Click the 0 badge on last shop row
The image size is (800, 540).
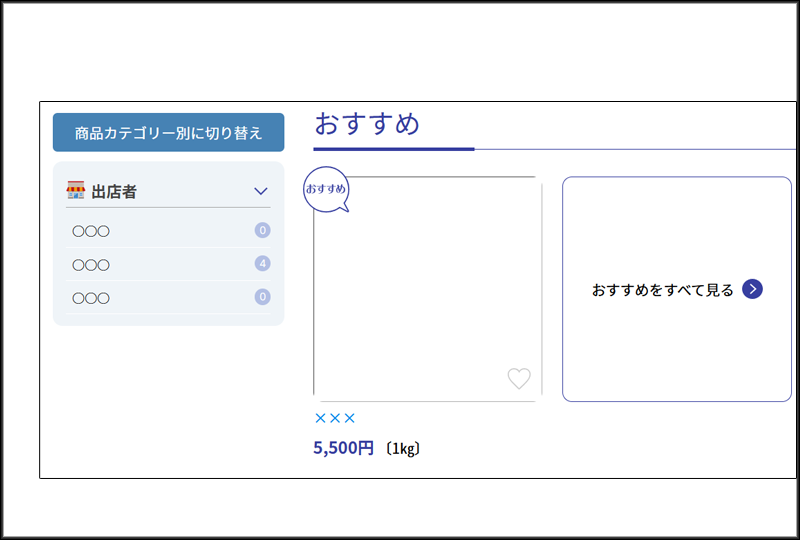262,297
